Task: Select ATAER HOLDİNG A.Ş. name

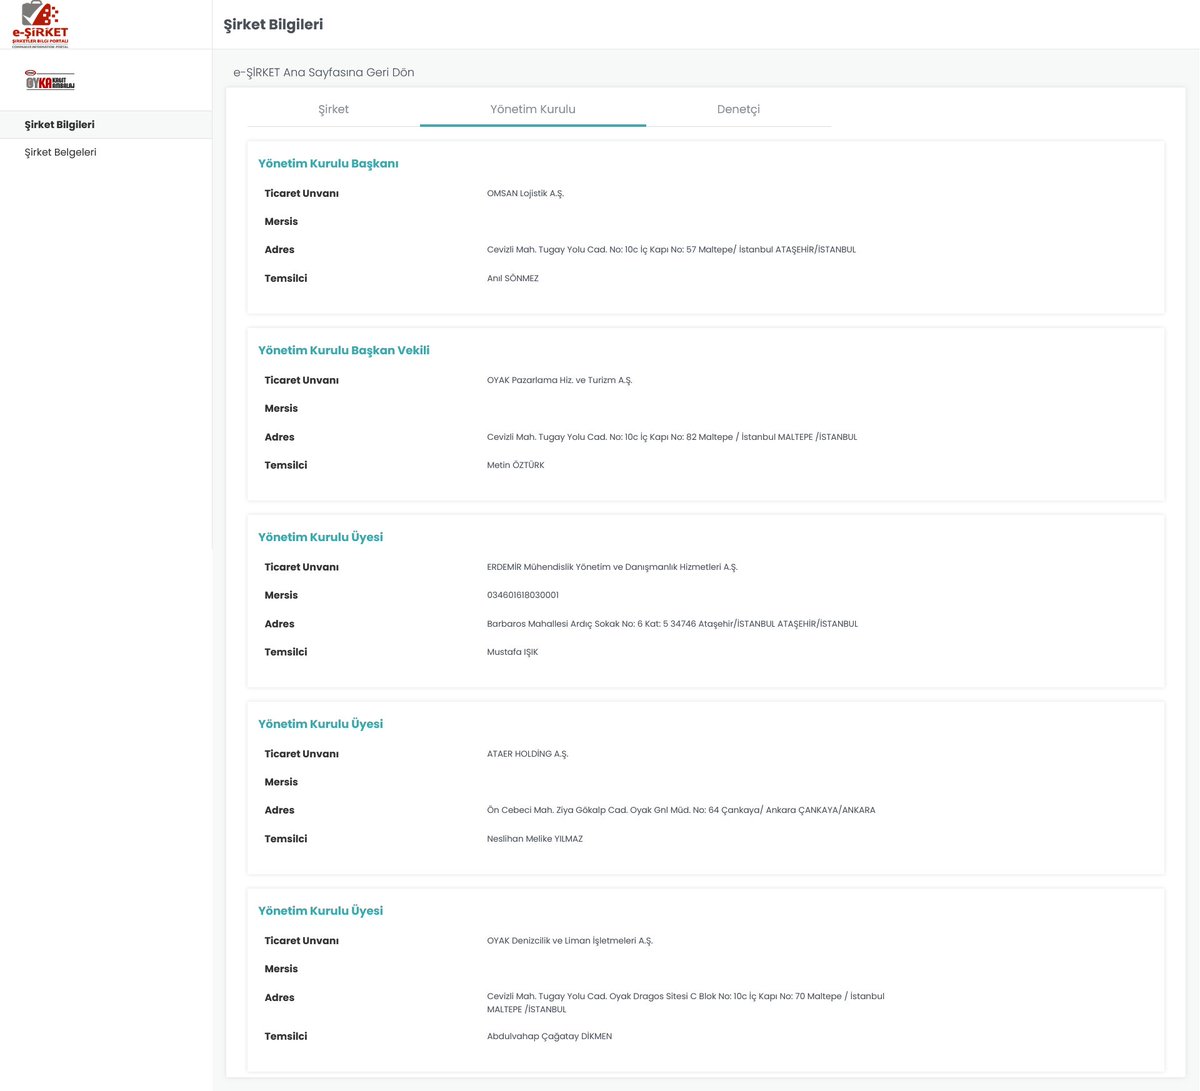Action: pos(527,754)
